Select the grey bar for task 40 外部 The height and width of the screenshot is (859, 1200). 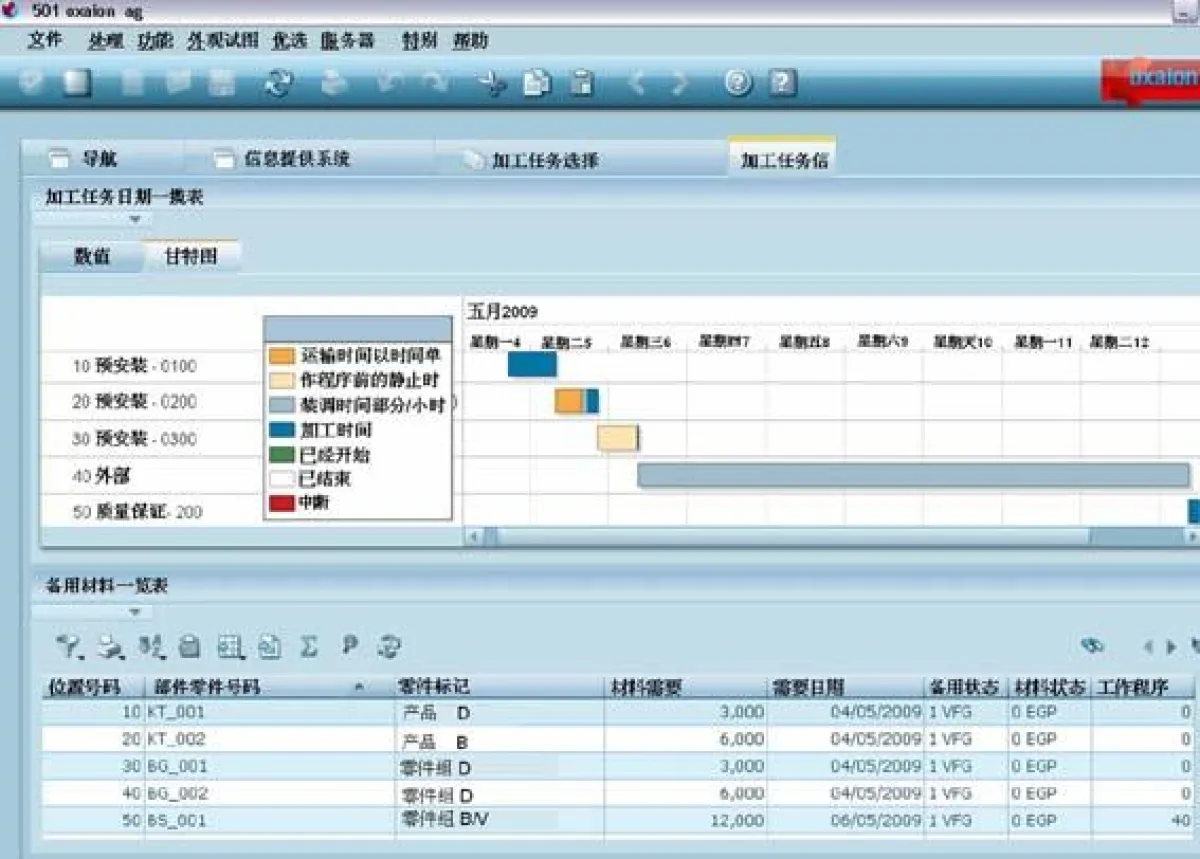[912, 475]
